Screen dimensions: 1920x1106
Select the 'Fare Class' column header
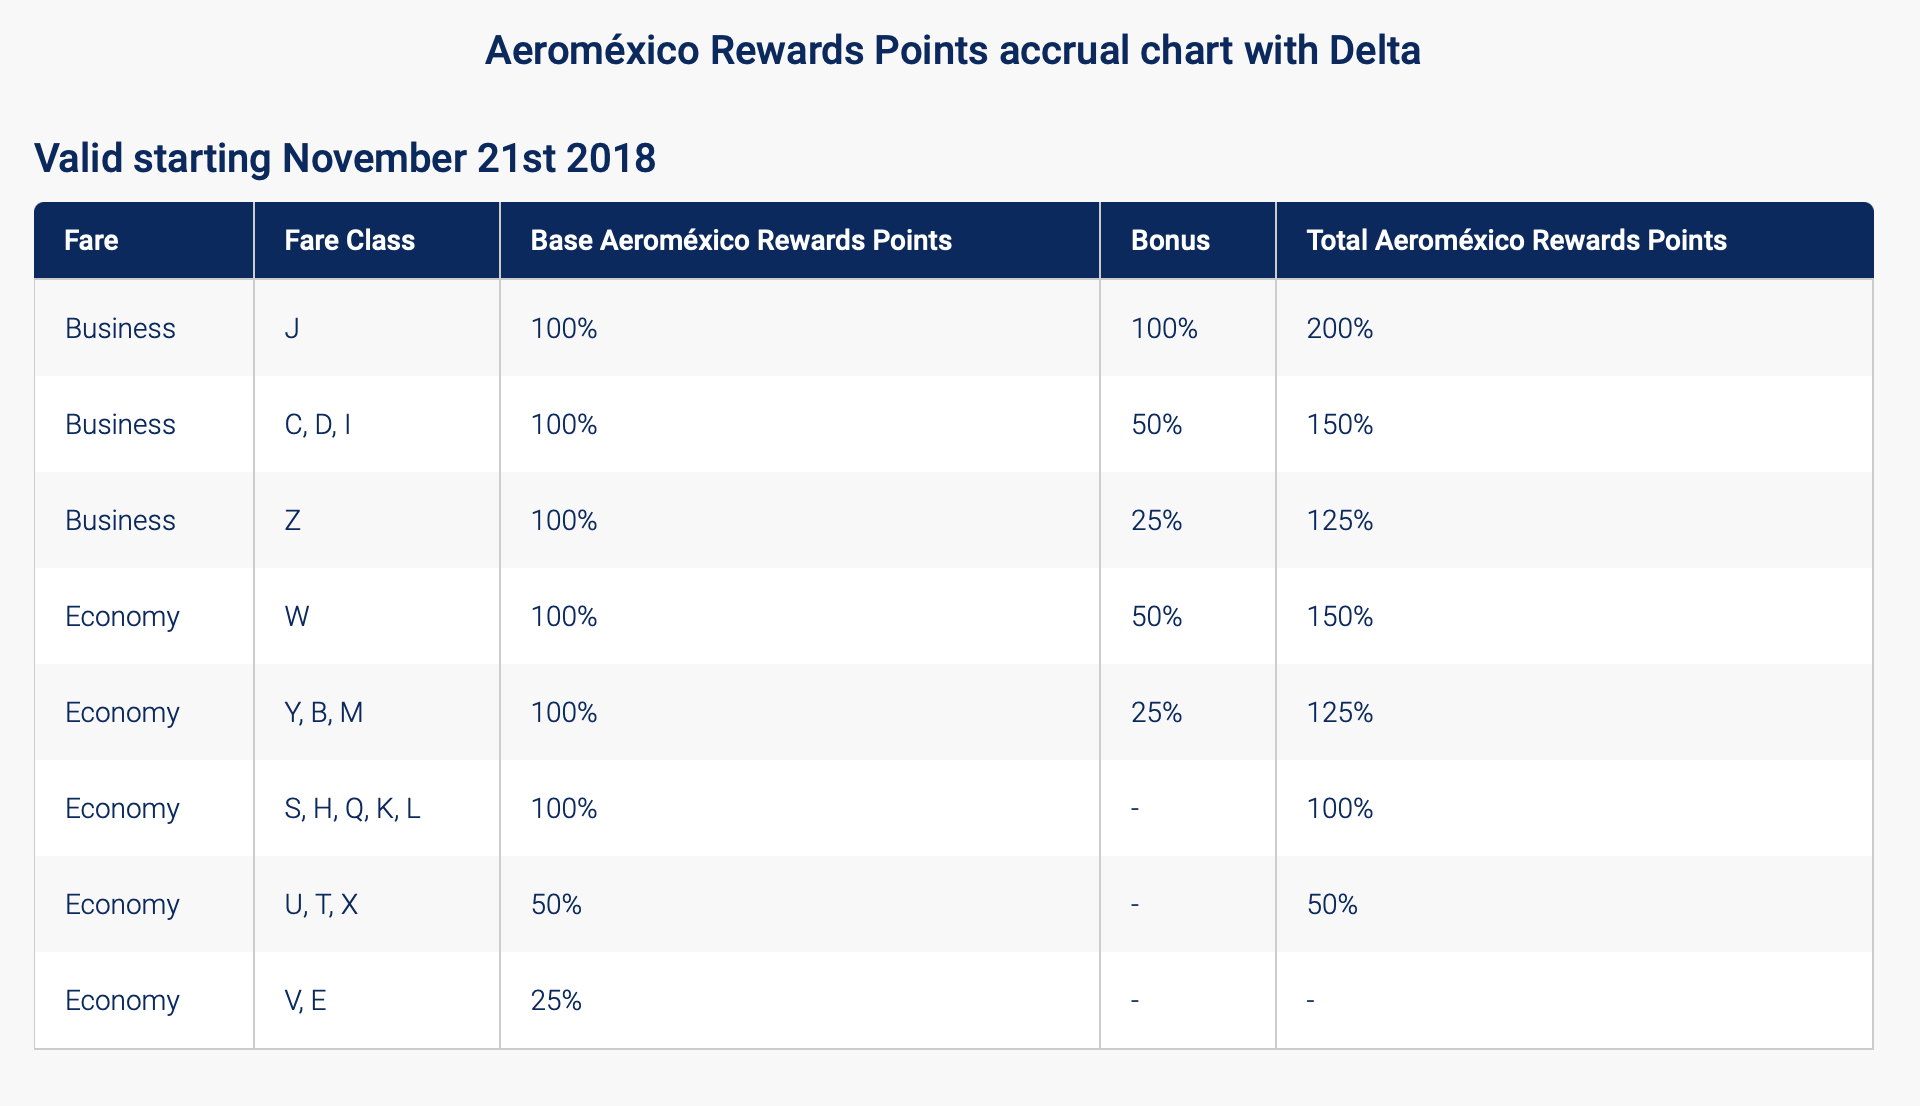pos(349,240)
